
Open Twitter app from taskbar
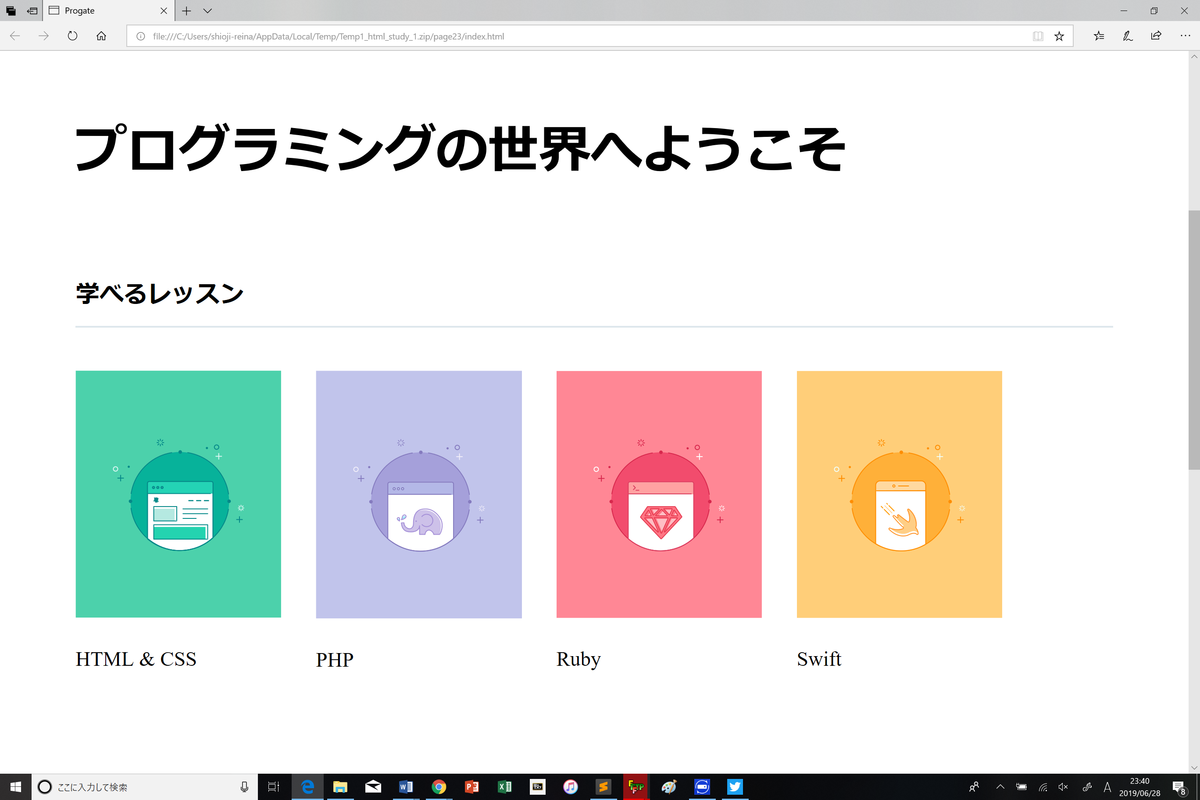(735, 787)
